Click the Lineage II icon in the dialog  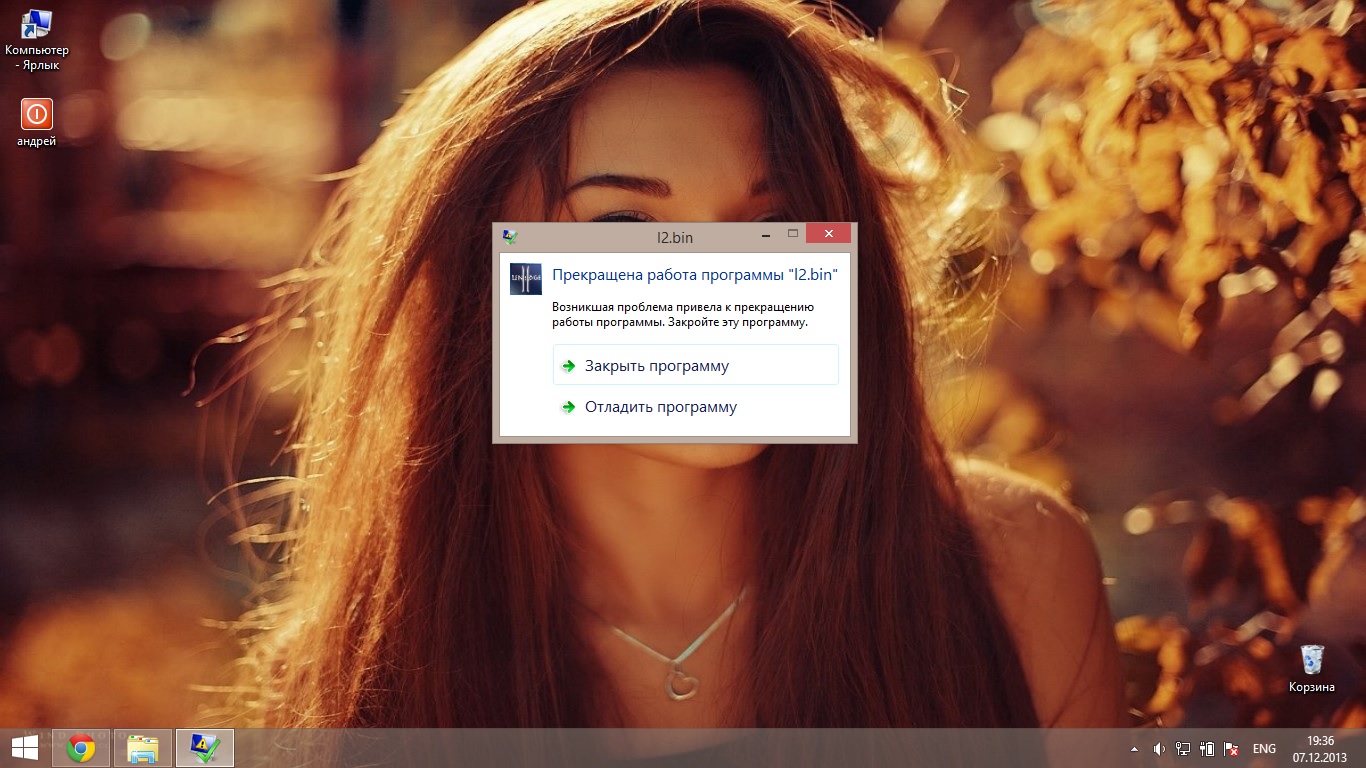(525, 278)
